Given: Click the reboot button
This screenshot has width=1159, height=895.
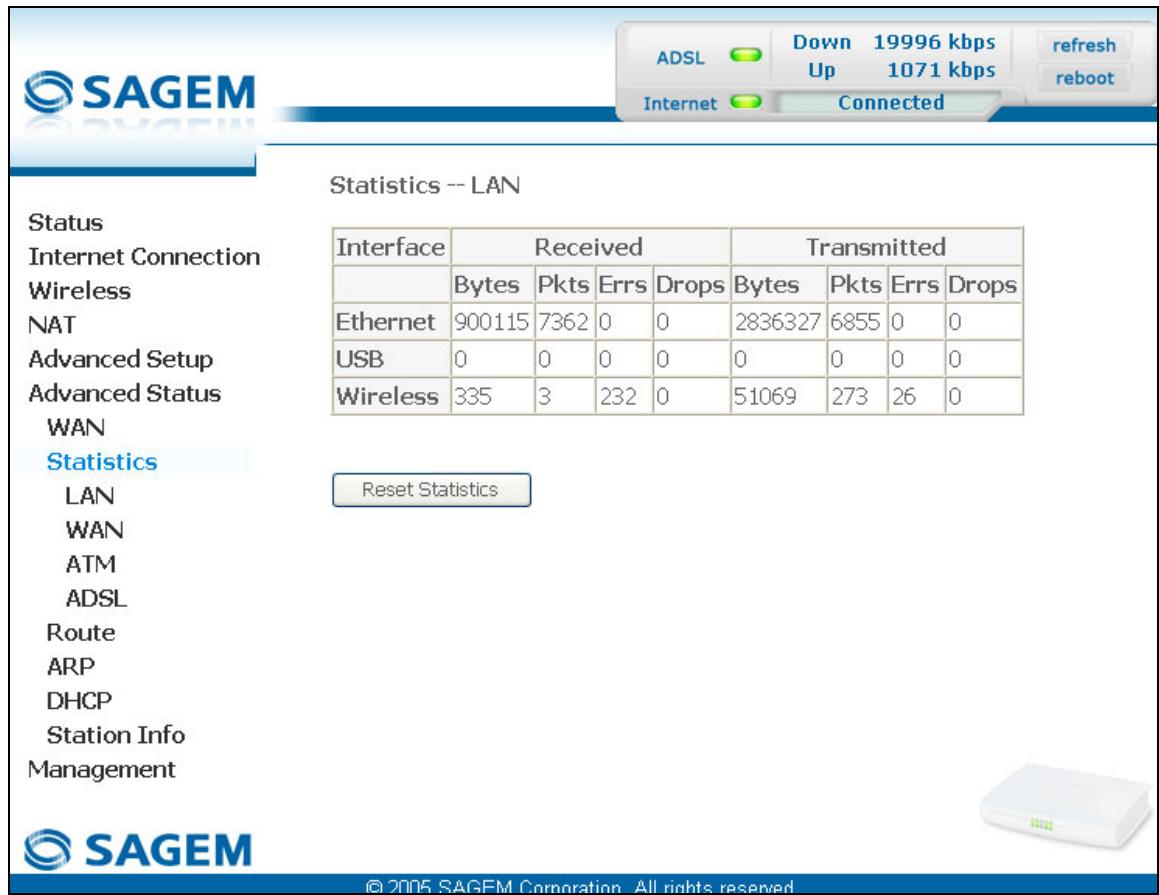Looking at the screenshot, I should click(x=1084, y=78).
